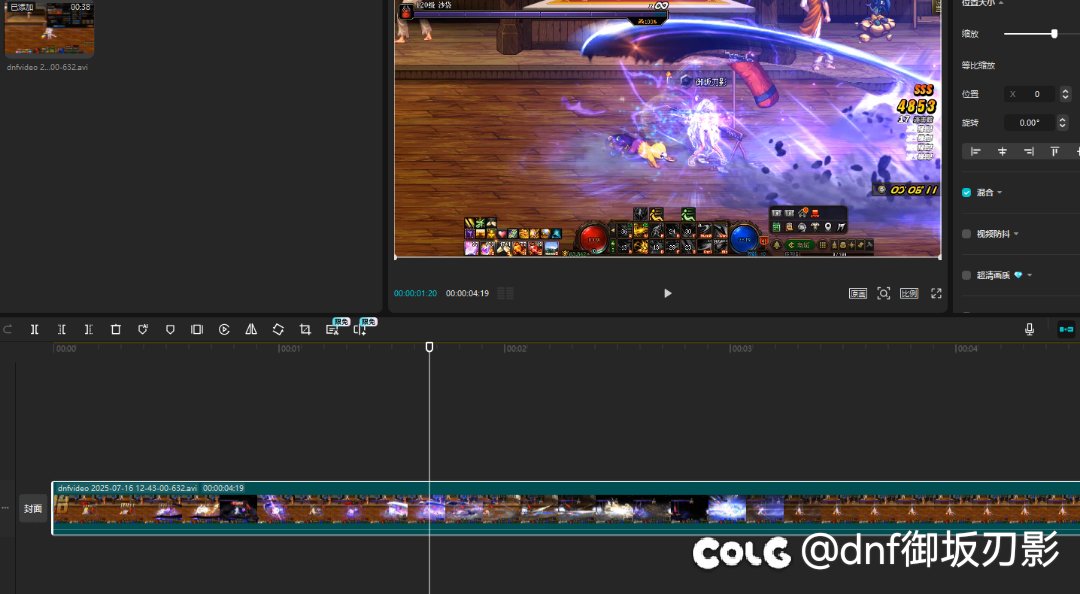The height and width of the screenshot is (594, 1080).
Task: Click the subtitle removal tool with 限免 badge
Action: [x=333, y=329]
